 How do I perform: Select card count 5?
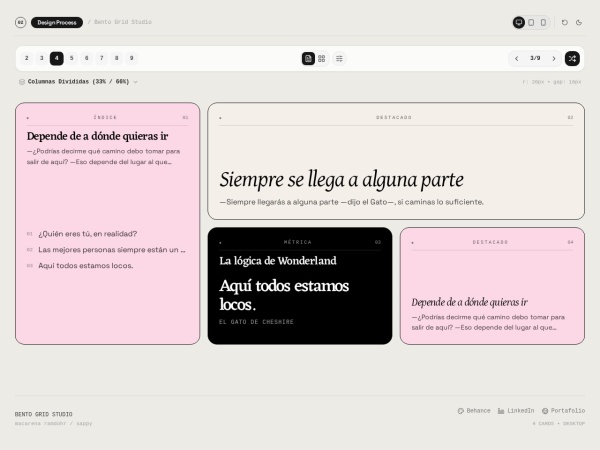click(72, 58)
